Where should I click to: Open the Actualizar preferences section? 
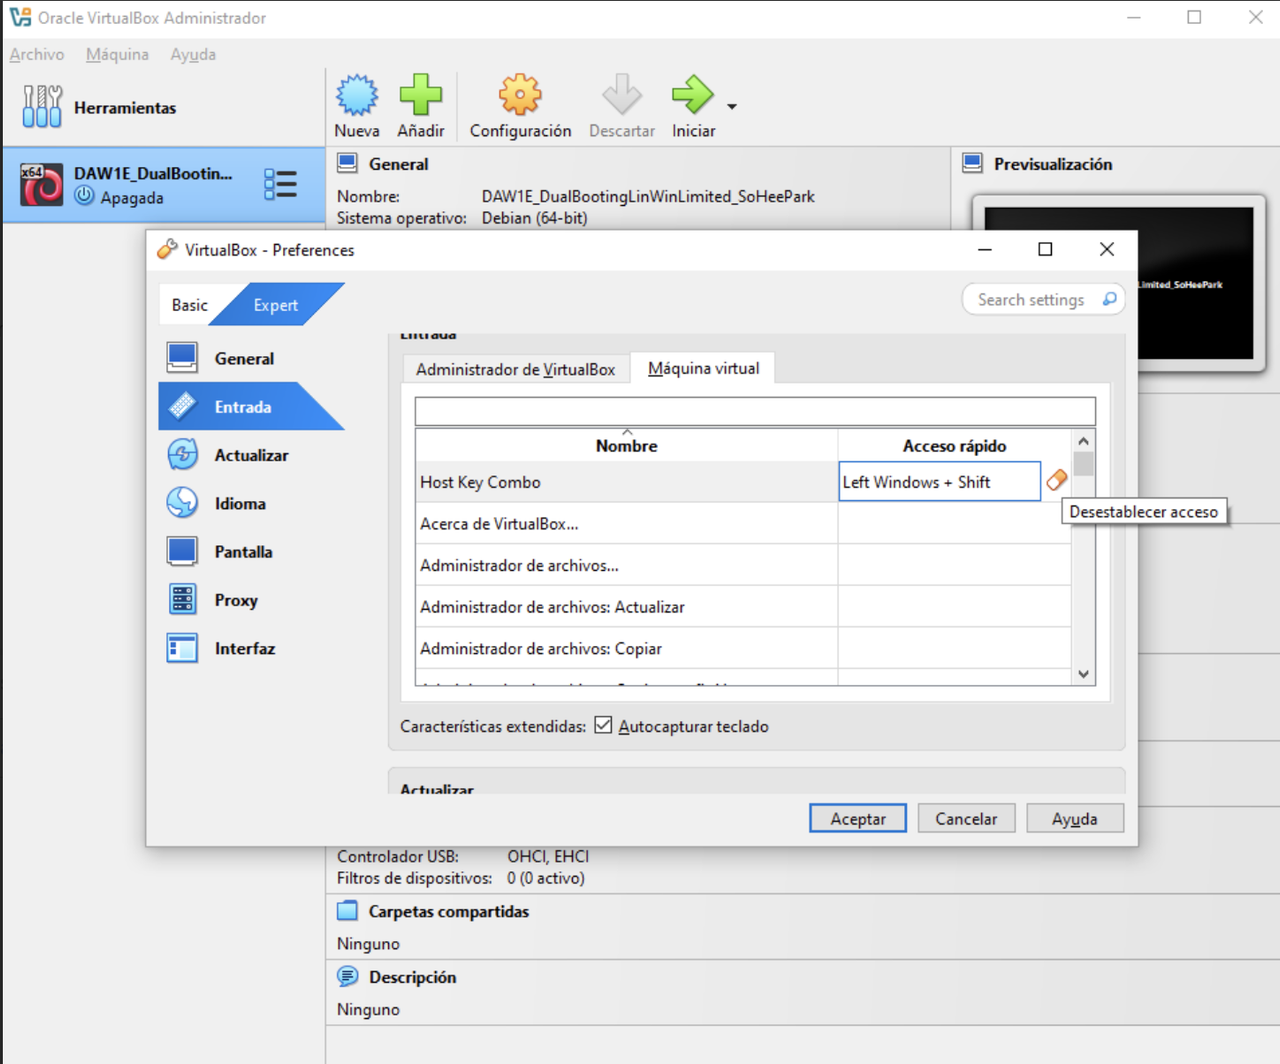[183, 454]
